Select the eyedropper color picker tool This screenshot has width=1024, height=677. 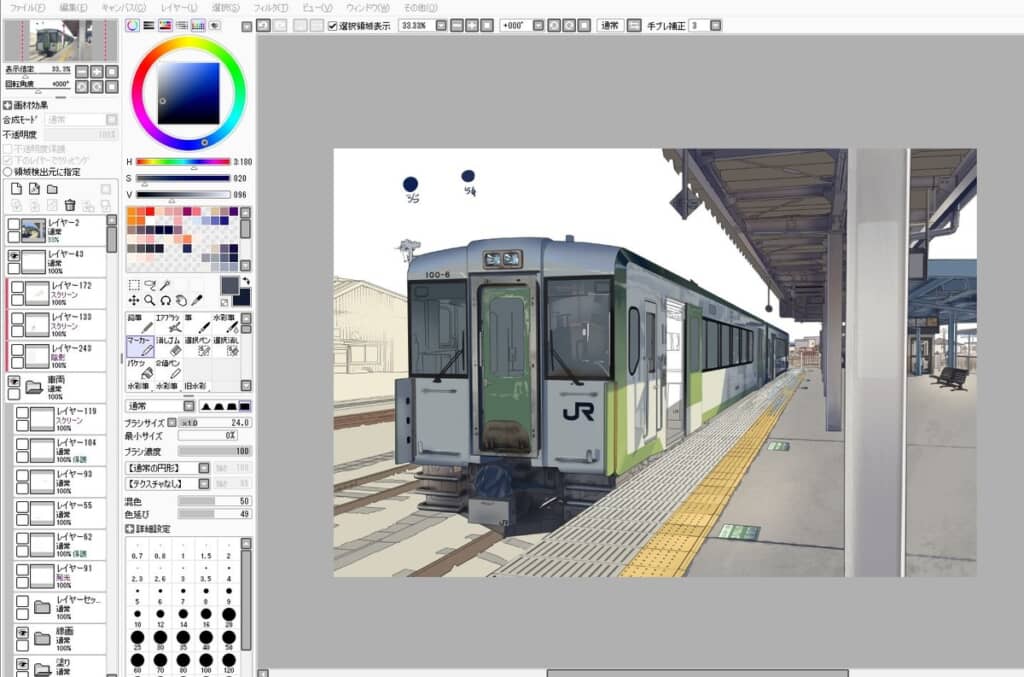197,300
